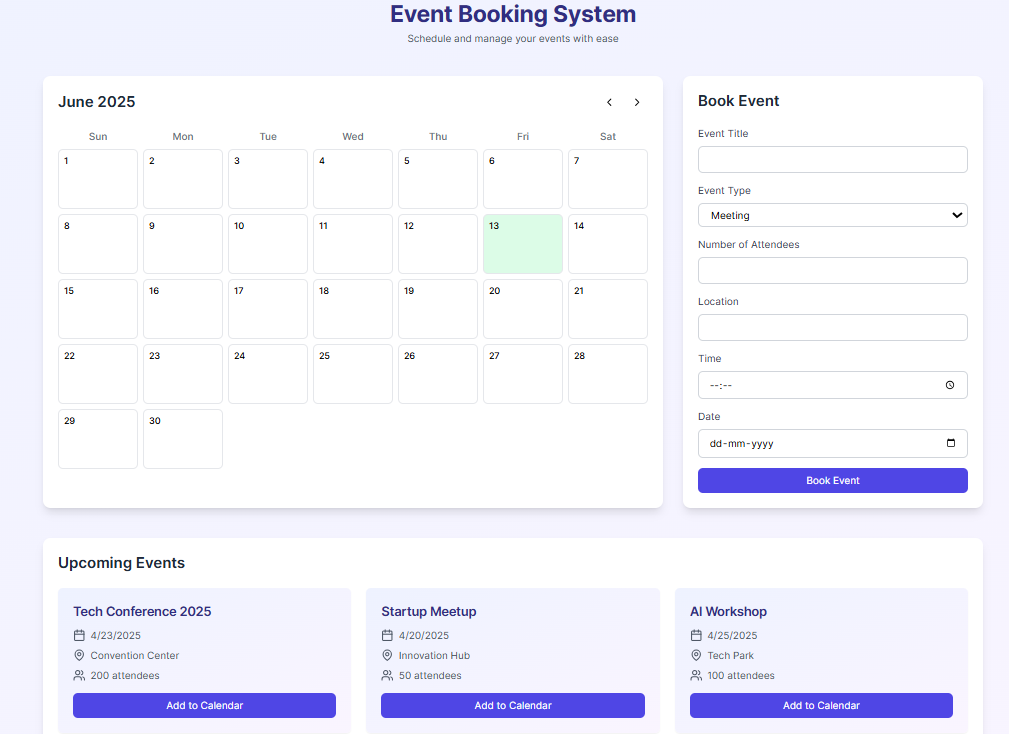
Task: Open the date picker icon in the Date field
Action: (x=950, y=443)
